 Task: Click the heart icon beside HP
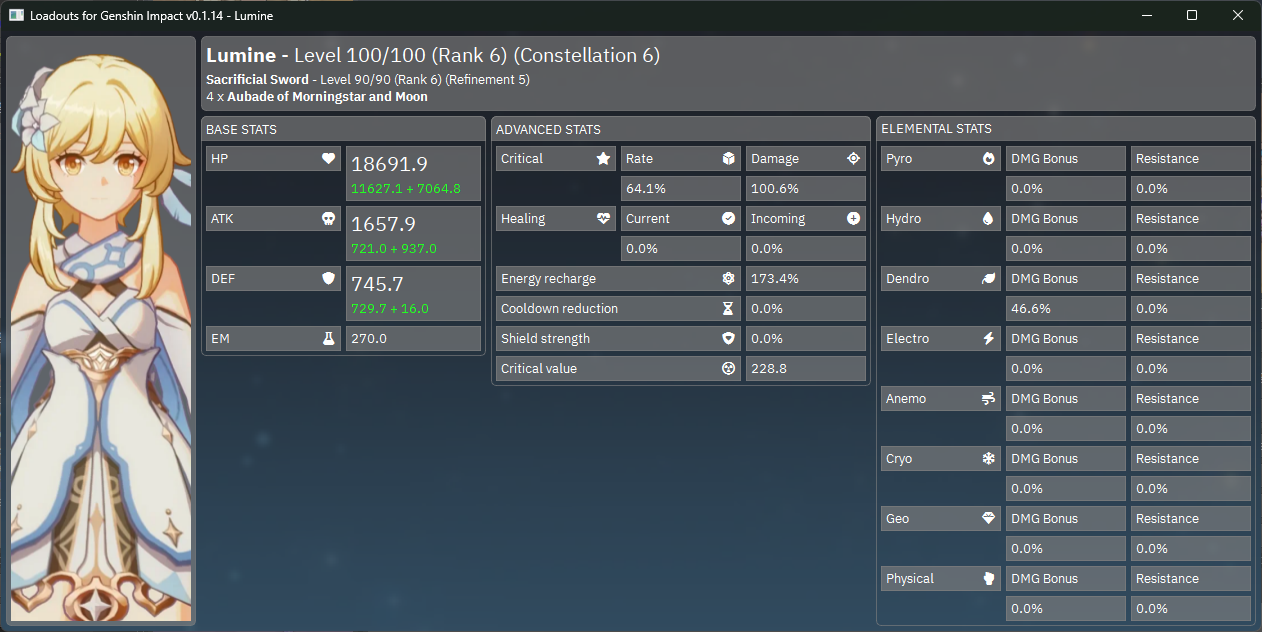click(328, 159)
